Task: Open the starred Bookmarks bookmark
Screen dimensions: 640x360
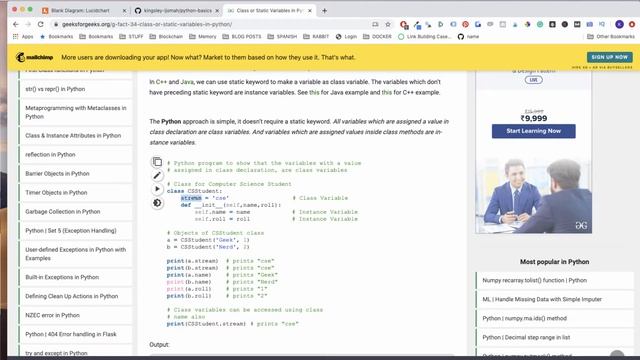Action: [57, 37]
